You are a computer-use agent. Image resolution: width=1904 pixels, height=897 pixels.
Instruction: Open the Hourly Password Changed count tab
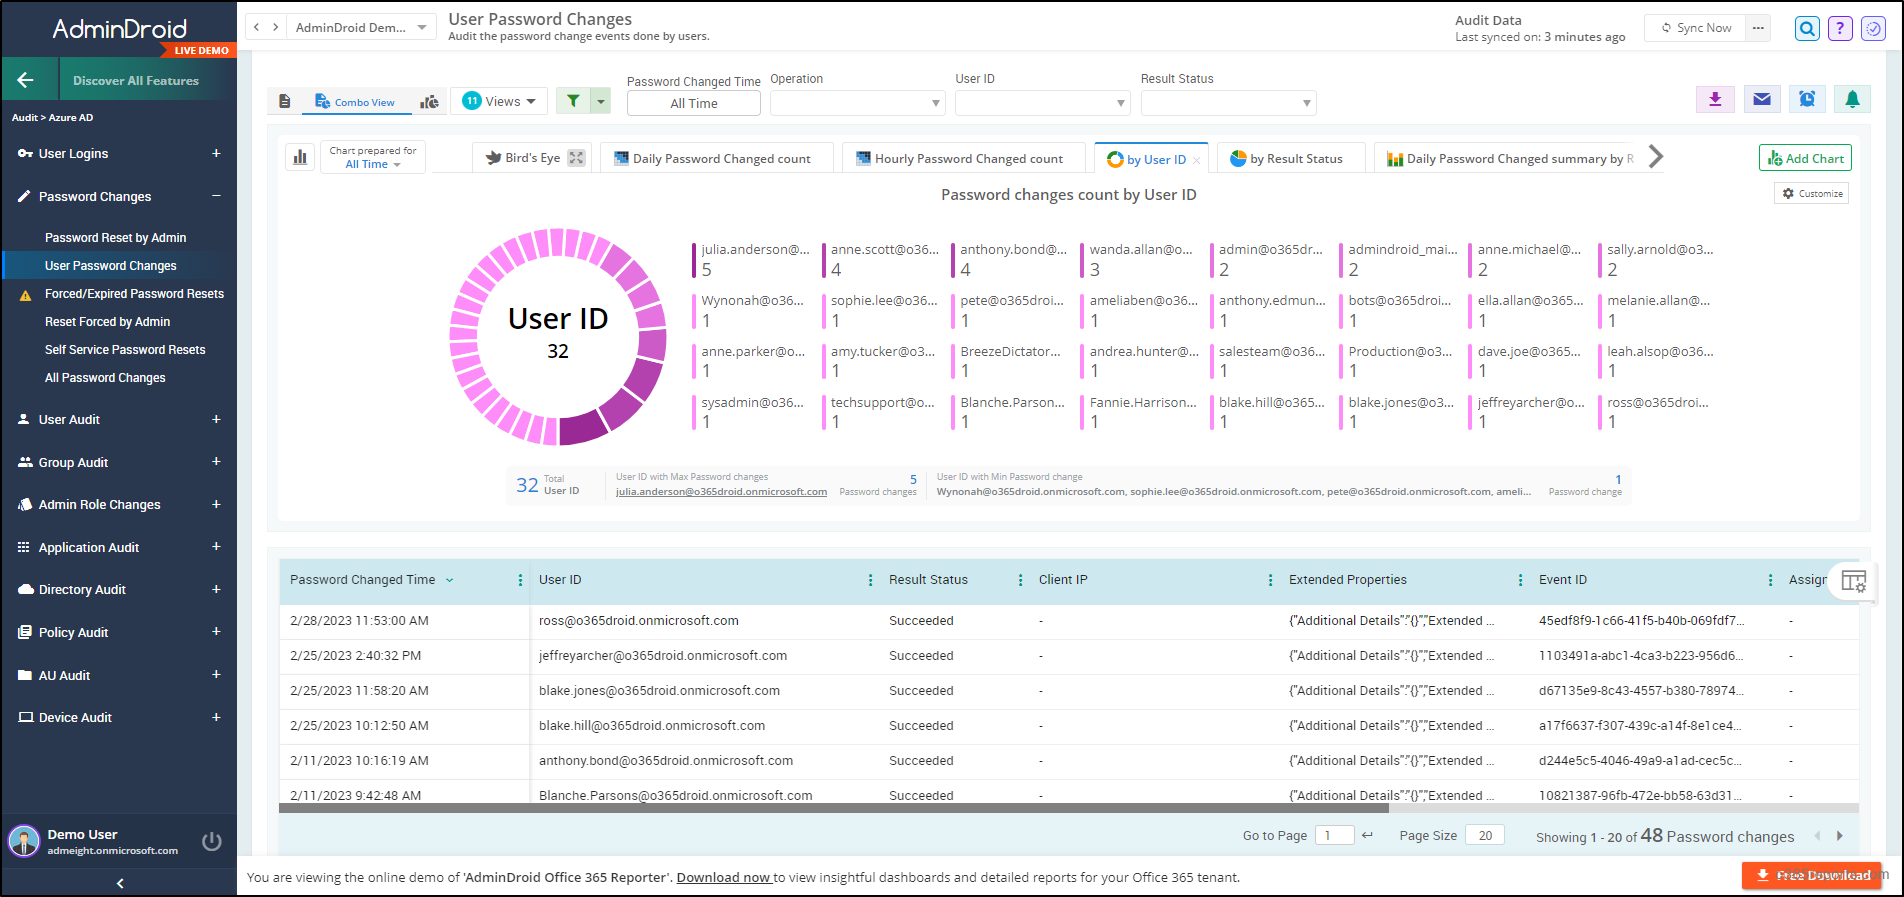coord(964,158)
